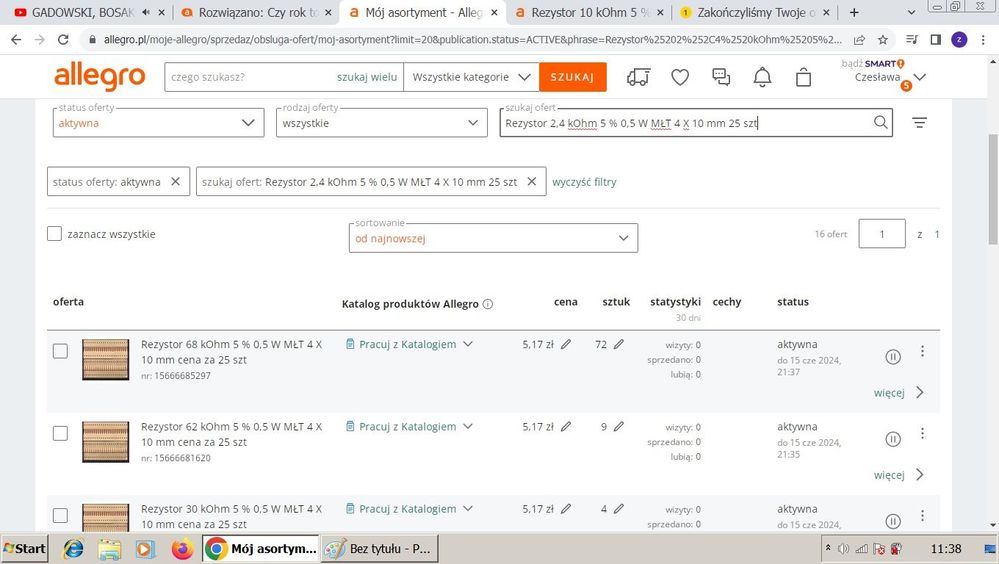Pause the Rezystor 62 kOhm offer
The image size is (999, 564).
tap(893, 439)
